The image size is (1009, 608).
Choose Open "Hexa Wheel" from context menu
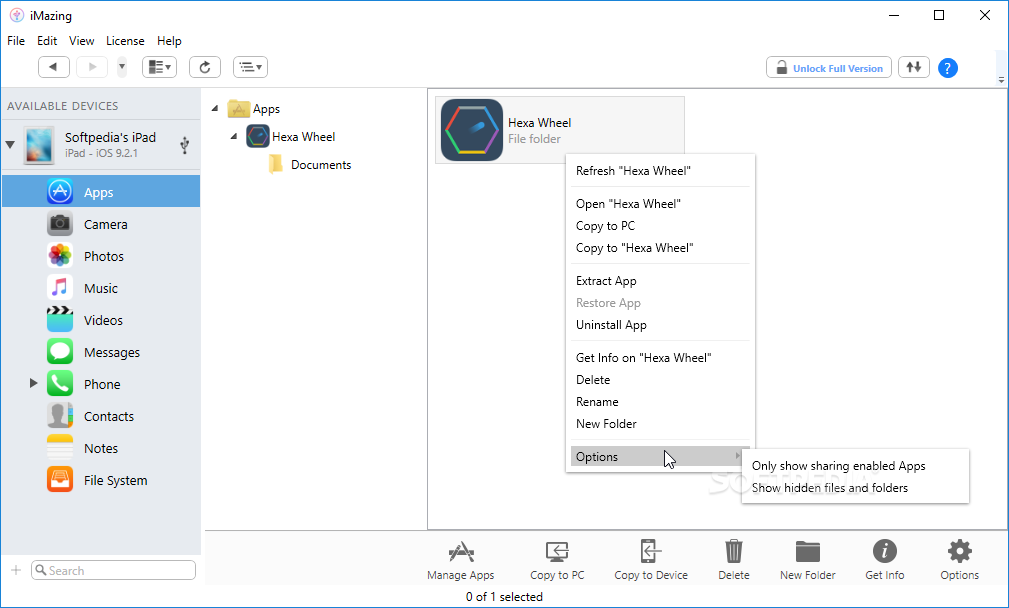click(660, 204)
